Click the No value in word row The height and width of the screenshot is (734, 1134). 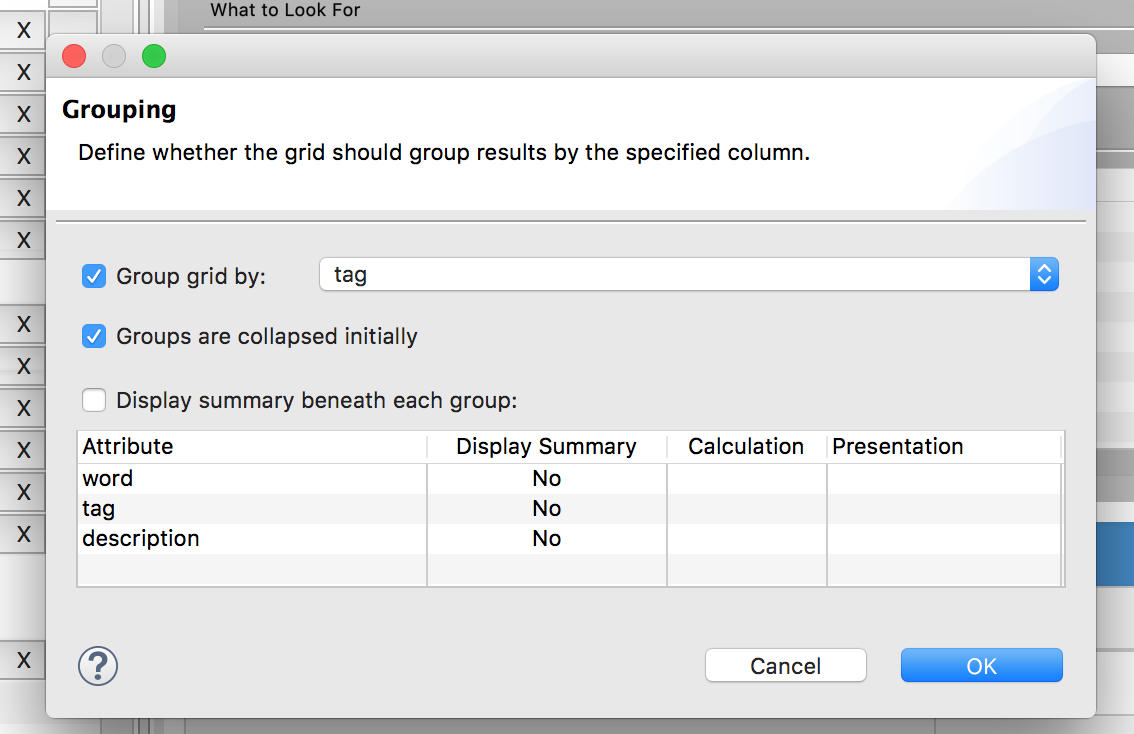[547, 479]
